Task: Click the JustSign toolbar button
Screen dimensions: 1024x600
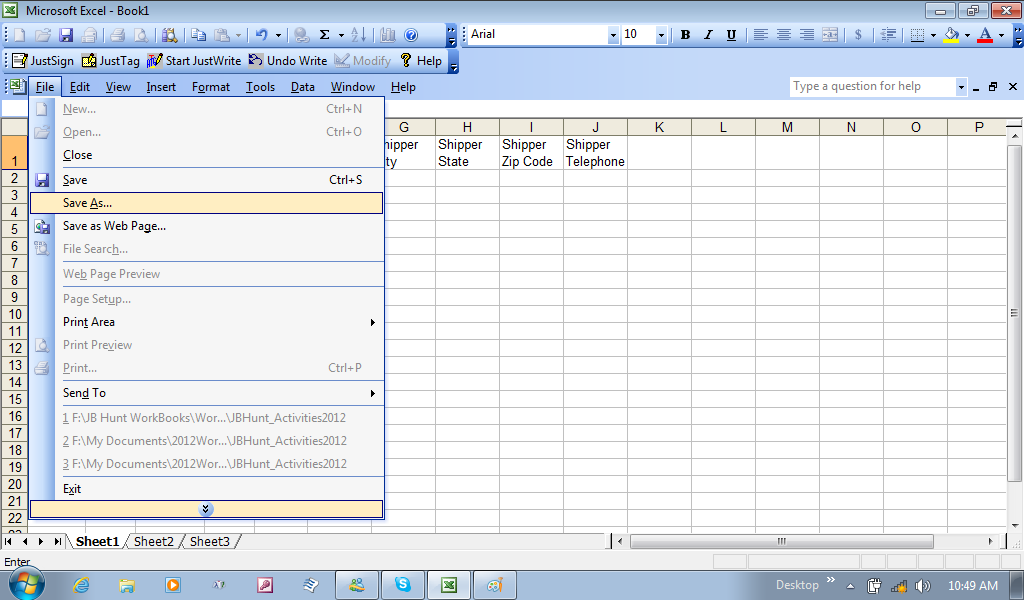Action: [42, 61]
